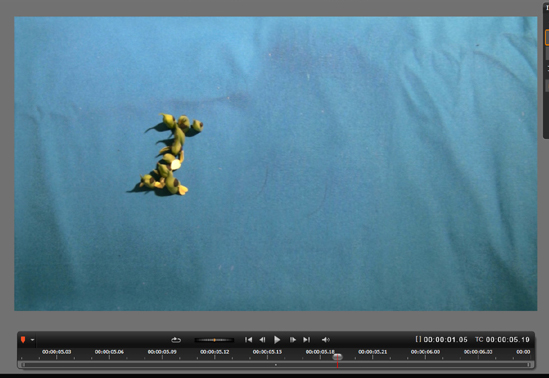
Task: Toggle loop playback
Action: 176,340
